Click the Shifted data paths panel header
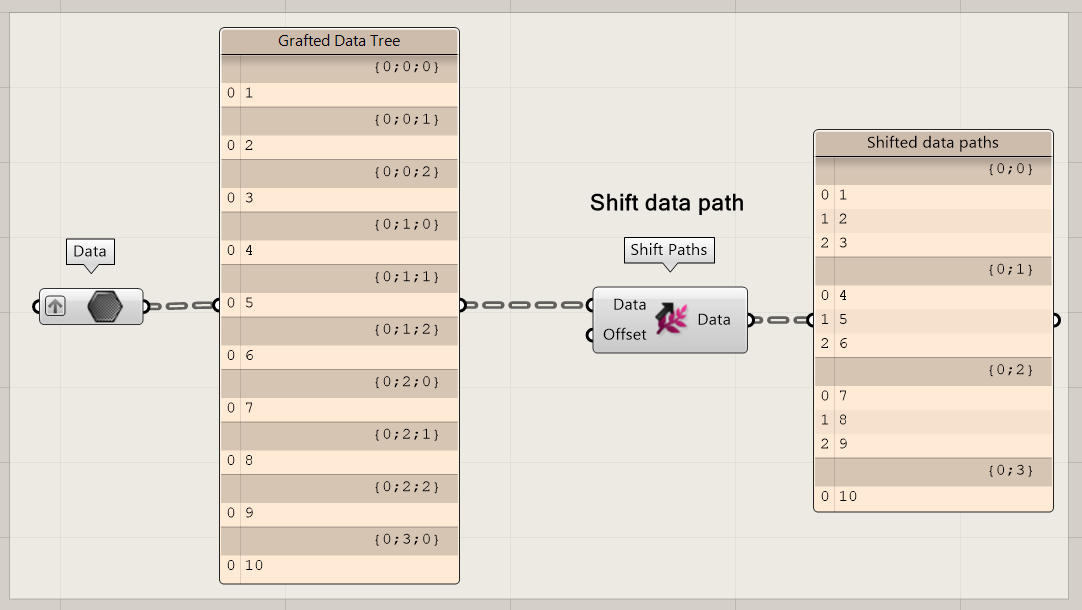1082x610 pixels. 933,142
